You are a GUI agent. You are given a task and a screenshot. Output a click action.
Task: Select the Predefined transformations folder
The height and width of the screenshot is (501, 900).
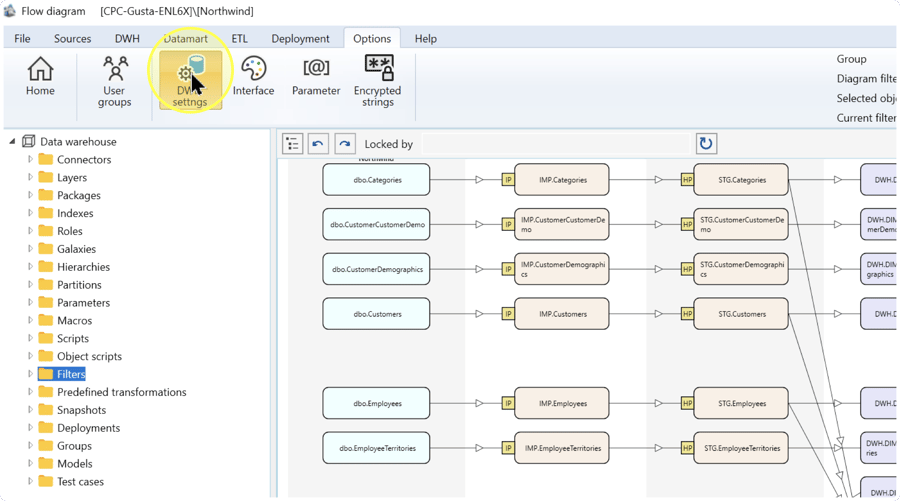[x=121, y=392]
